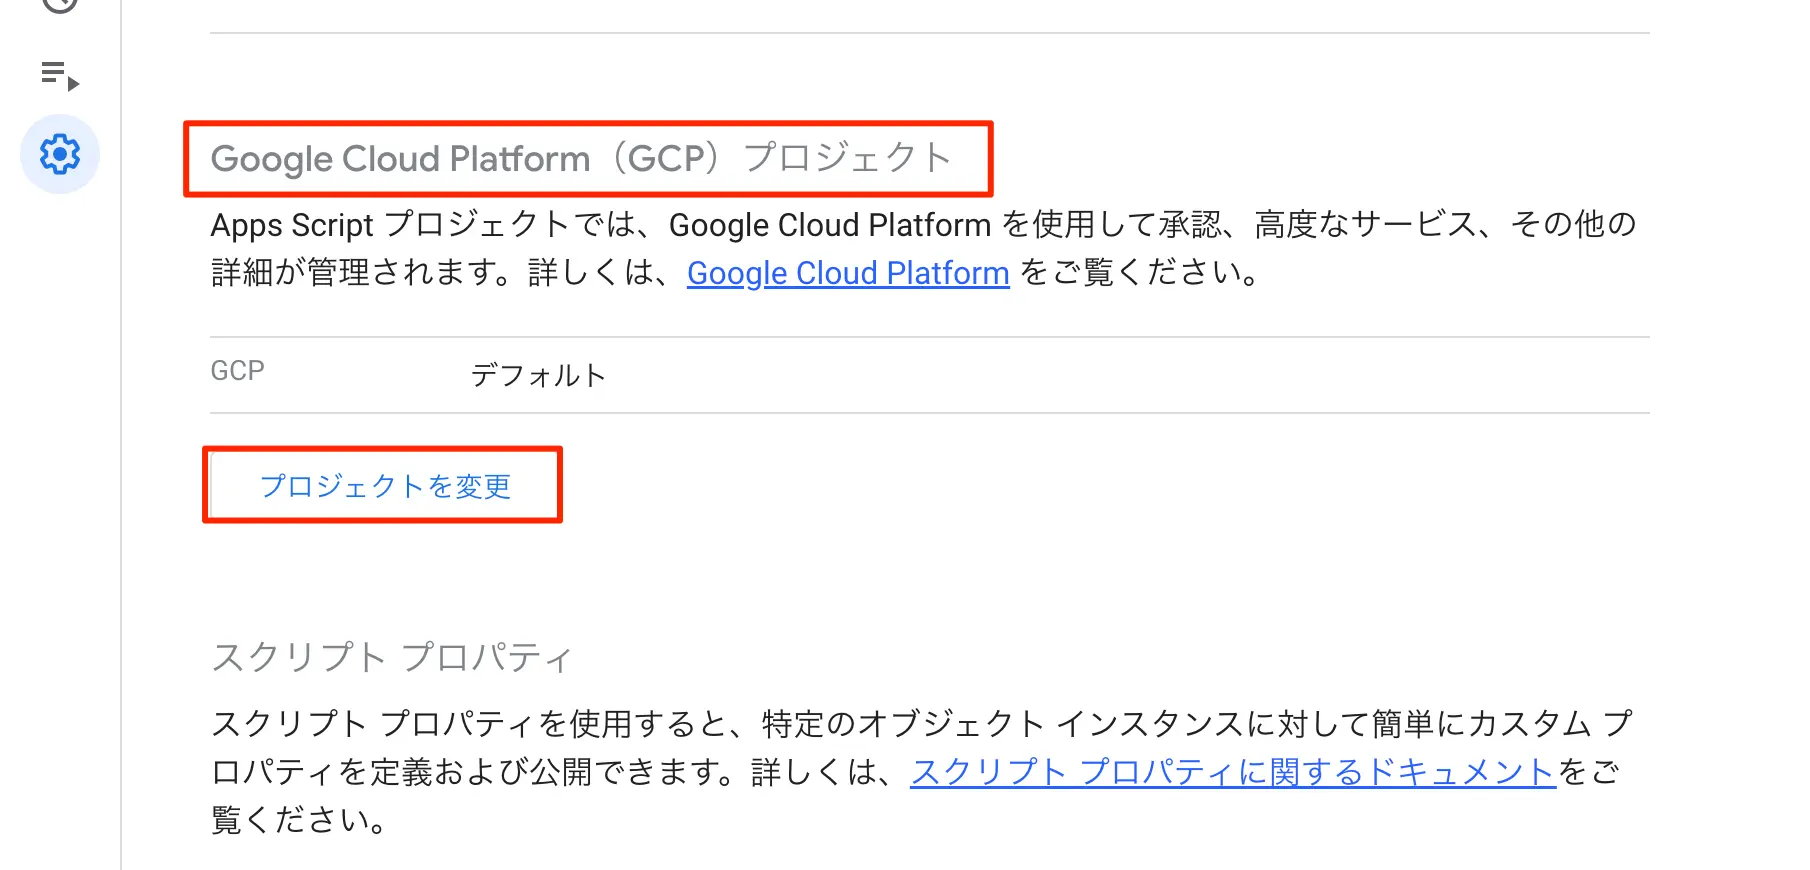
Task: Select the Project Settings gear icon
Action: [60, 154]
